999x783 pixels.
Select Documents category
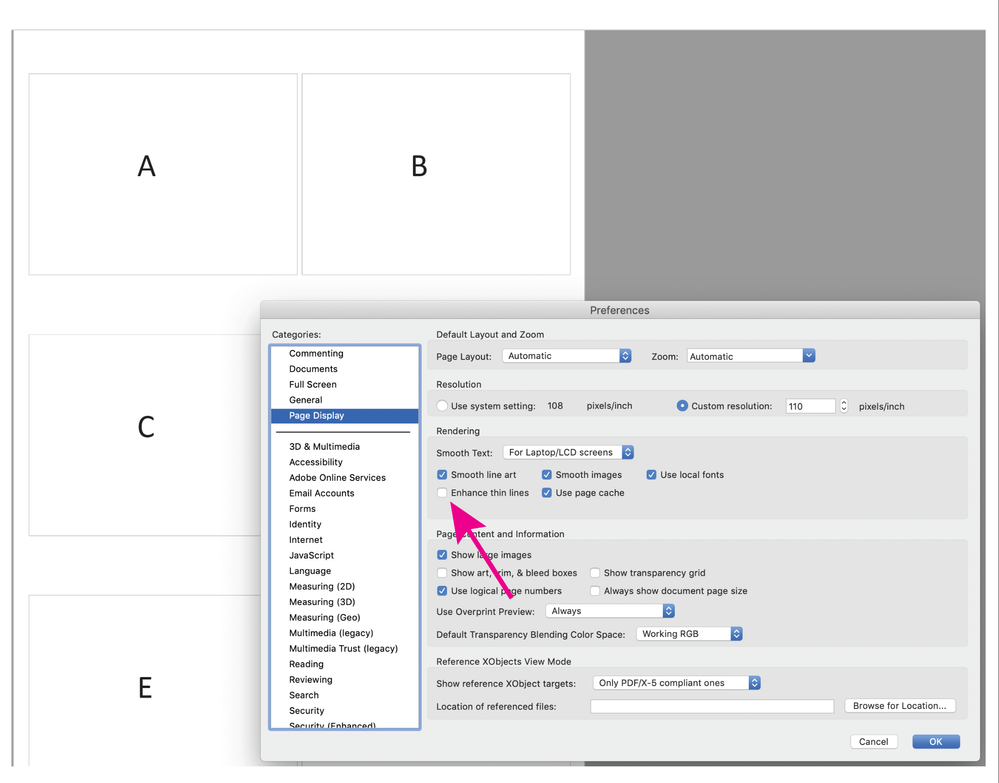(x=345, y=369)
